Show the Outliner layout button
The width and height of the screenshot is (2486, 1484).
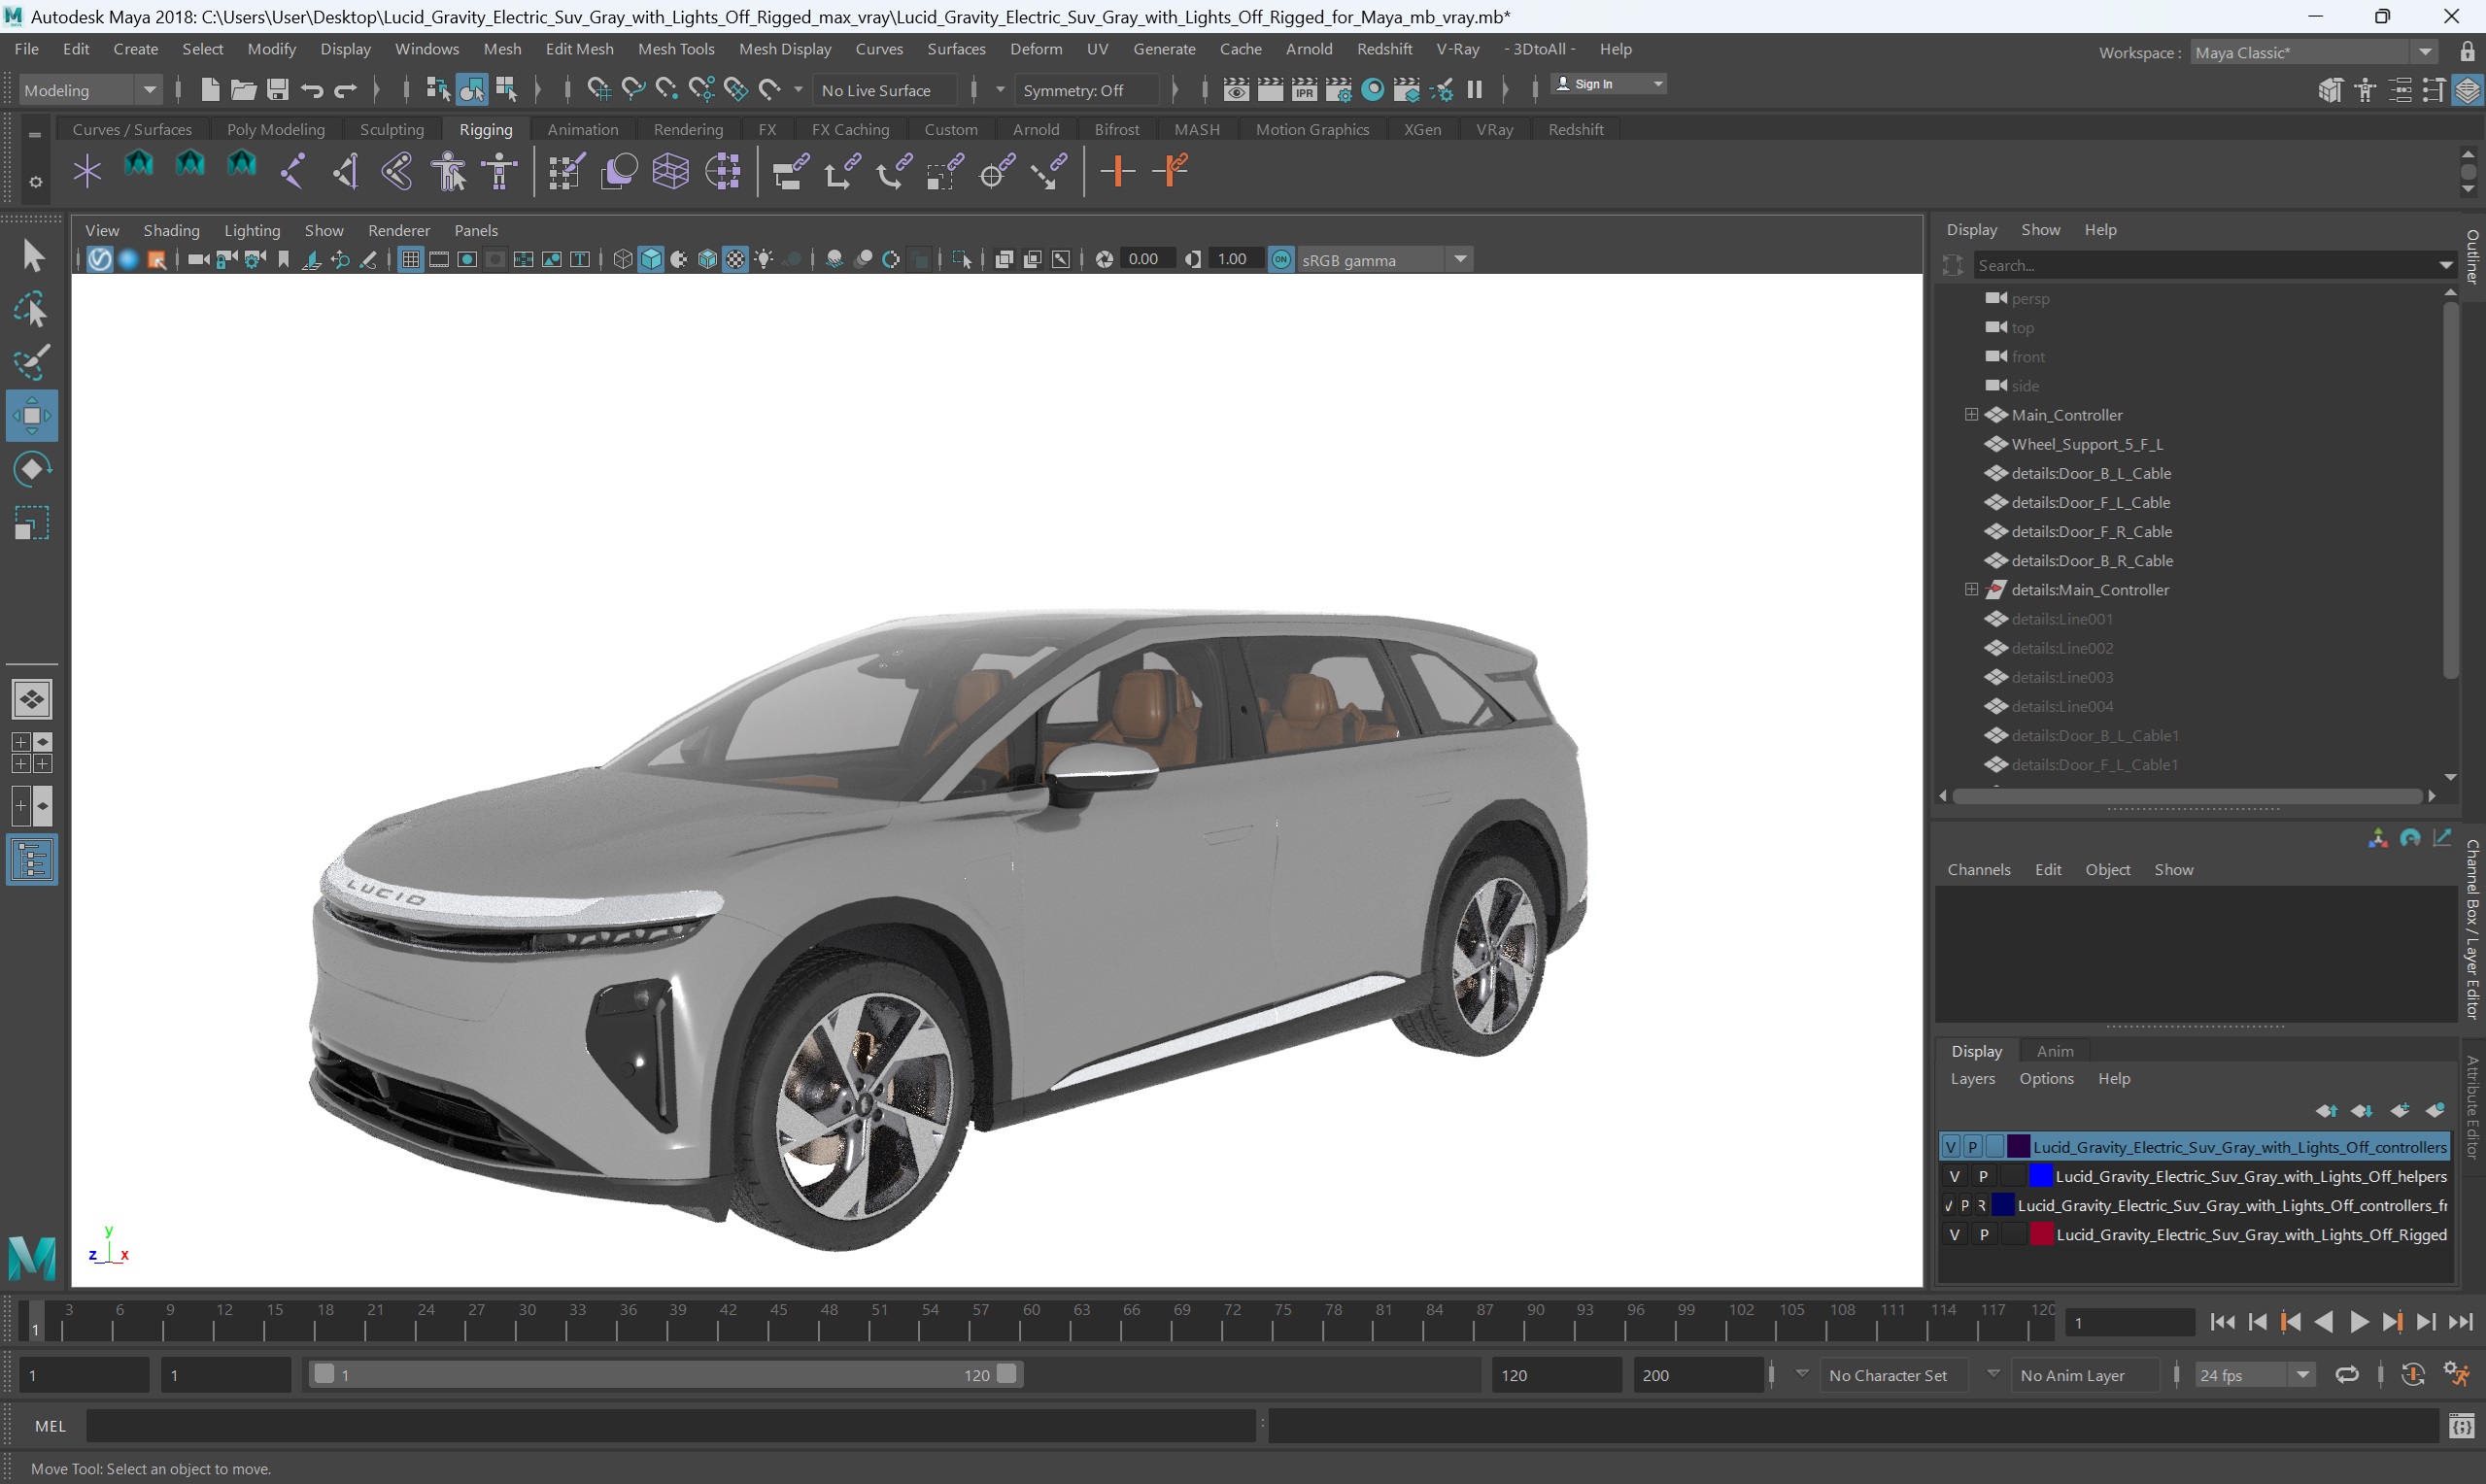32,860
